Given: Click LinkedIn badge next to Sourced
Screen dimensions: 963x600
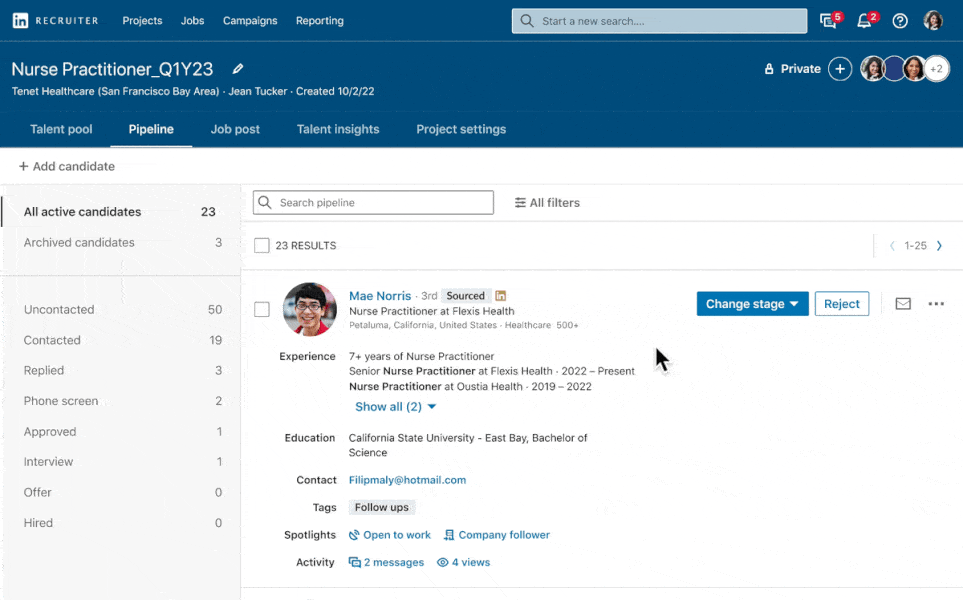Looking at the screenshot, I should coord(501,295).
